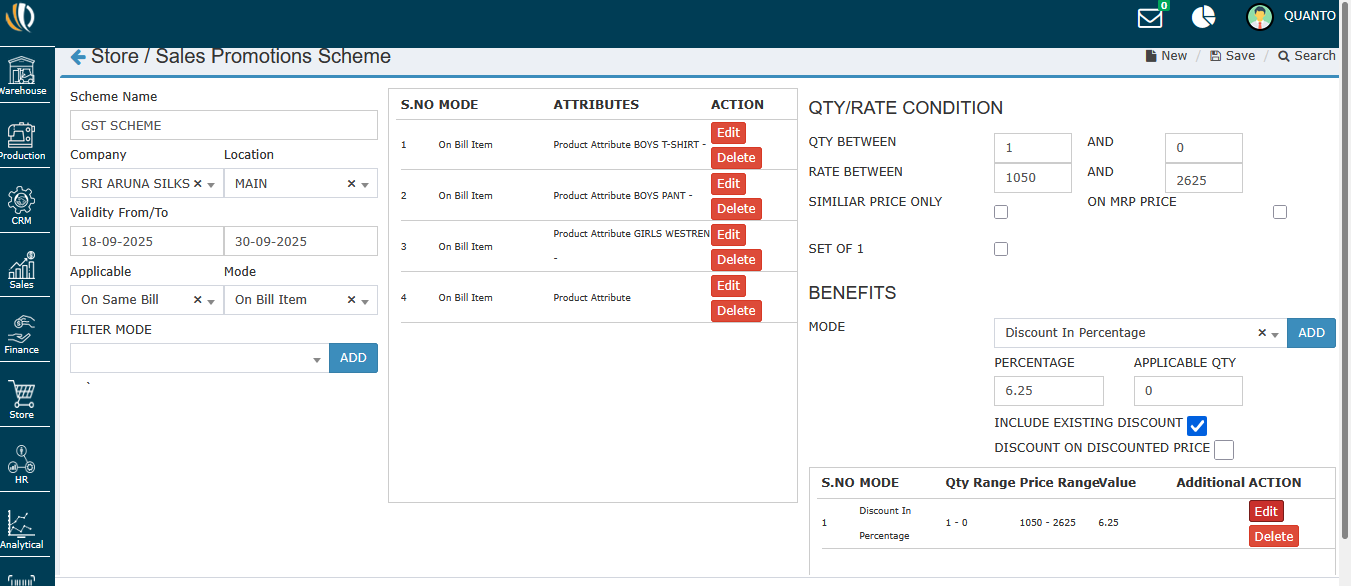The height and width of the screenshot is (586, 1351).
Task: Open the pie chart dashboard icon
Action: tap(1203, 17)
